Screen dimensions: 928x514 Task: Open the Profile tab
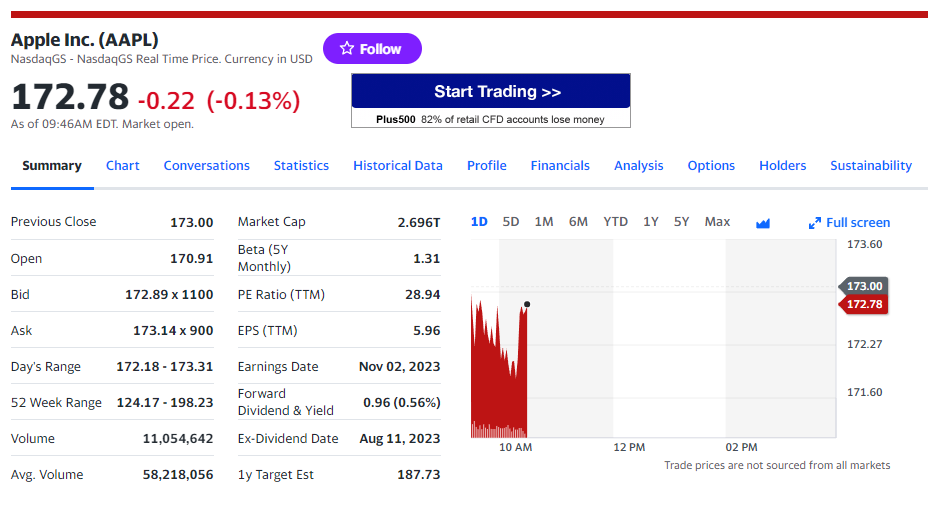click(486, 166)
